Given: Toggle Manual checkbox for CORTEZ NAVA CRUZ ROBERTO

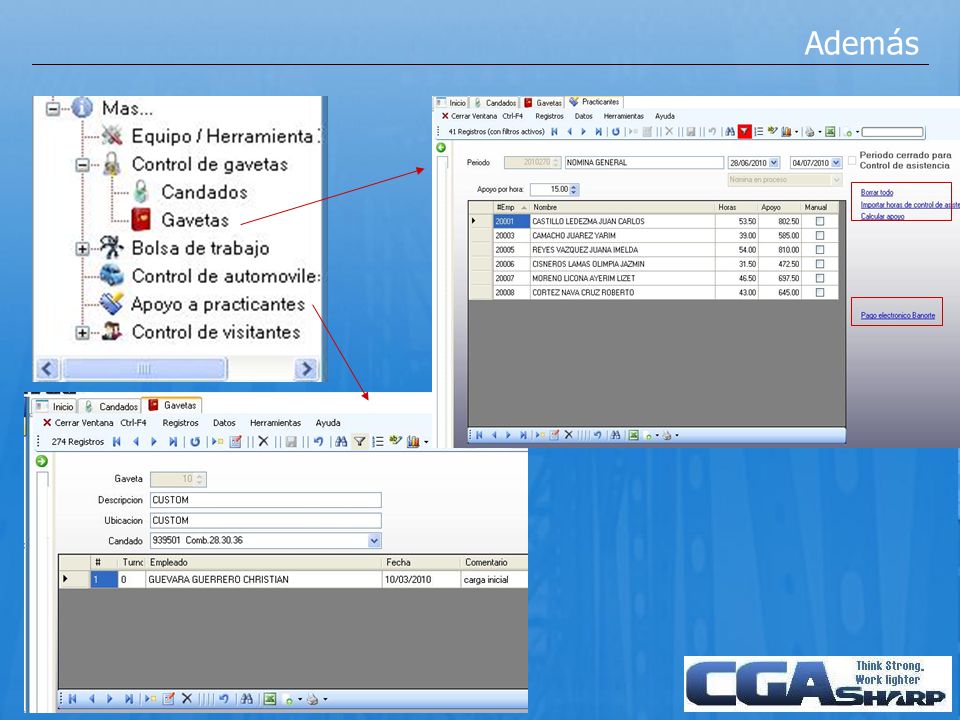Looking at the screenshot, I should pos(820,293).
